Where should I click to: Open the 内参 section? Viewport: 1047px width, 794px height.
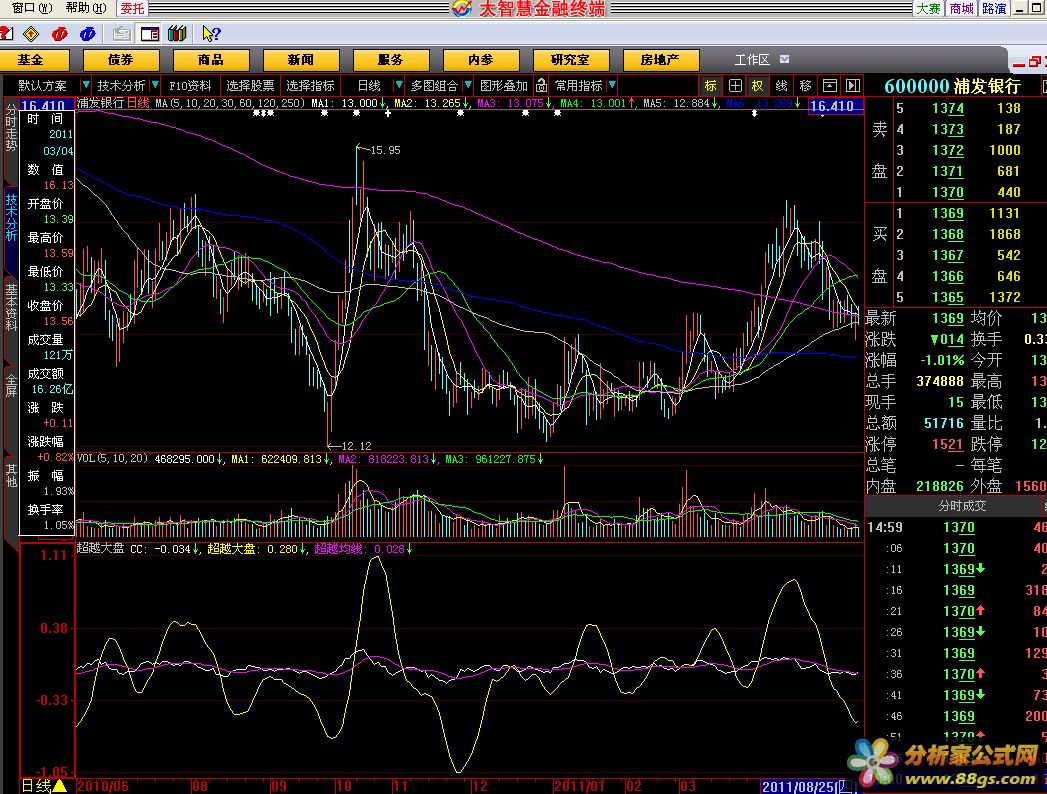(481, 60)
